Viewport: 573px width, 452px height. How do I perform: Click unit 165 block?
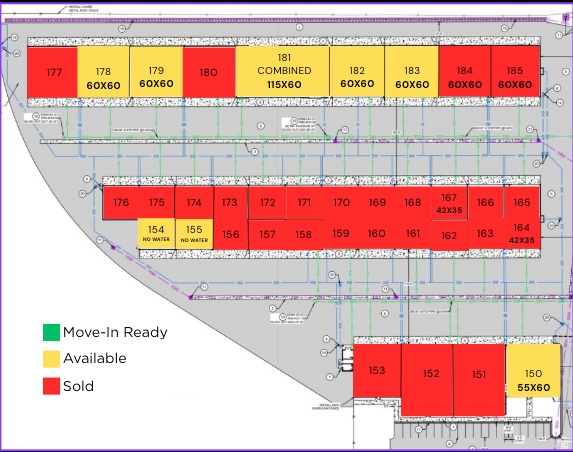[x=521, y=203]
